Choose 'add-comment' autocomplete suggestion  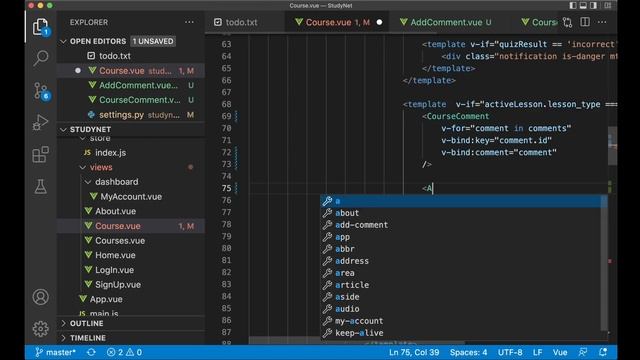tap(461, 225)
